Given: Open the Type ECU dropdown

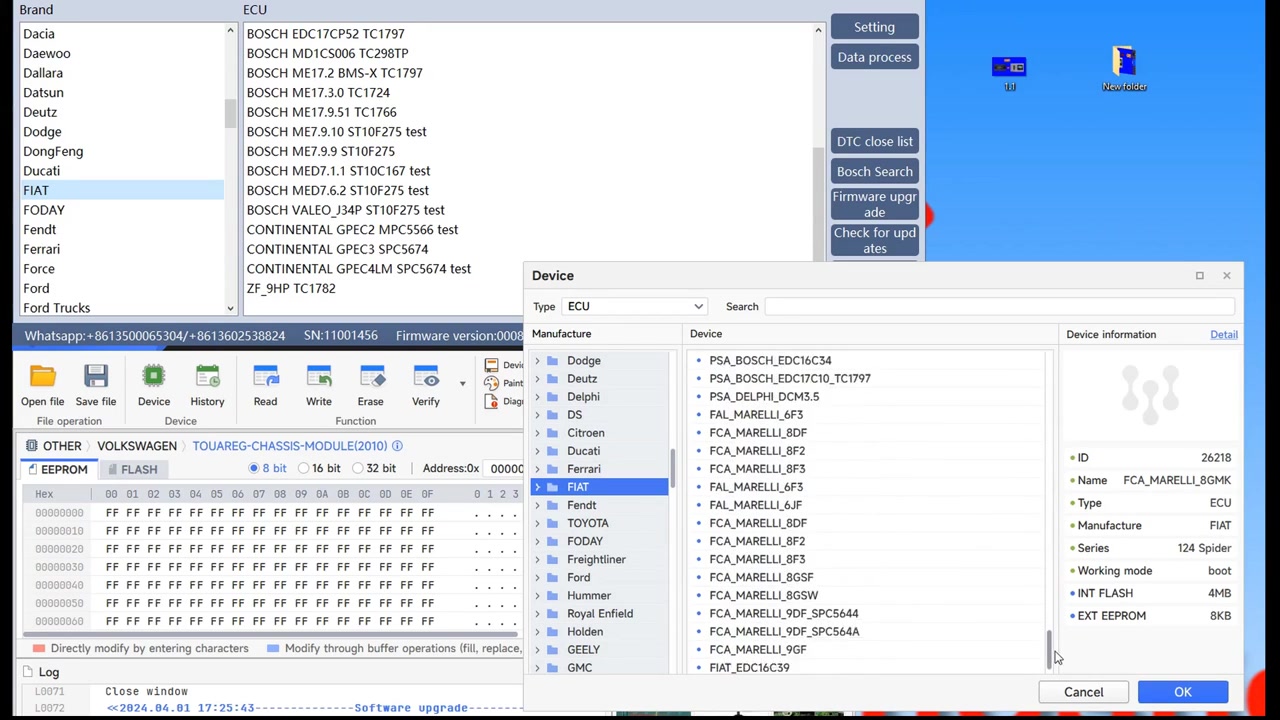Looking at the screenshot, I should click(x=635, y=306).
